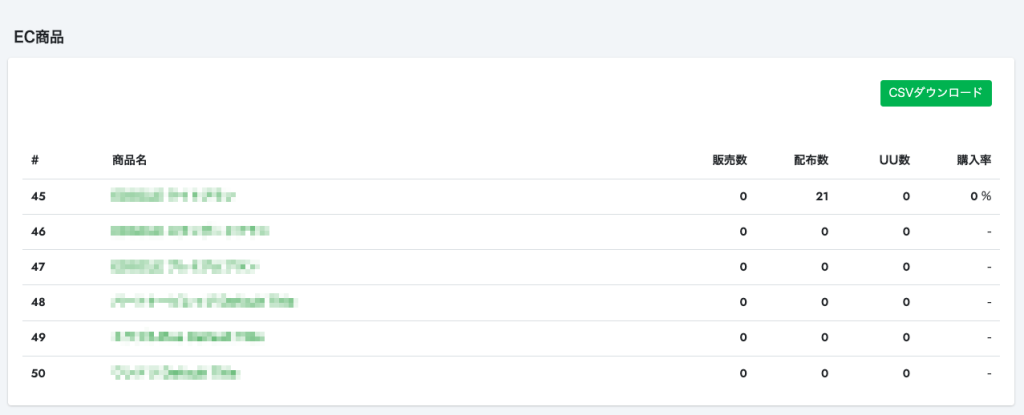Click the # column header
The image size is (1024, 415).
pyautogui.click(x=35, y=160)
